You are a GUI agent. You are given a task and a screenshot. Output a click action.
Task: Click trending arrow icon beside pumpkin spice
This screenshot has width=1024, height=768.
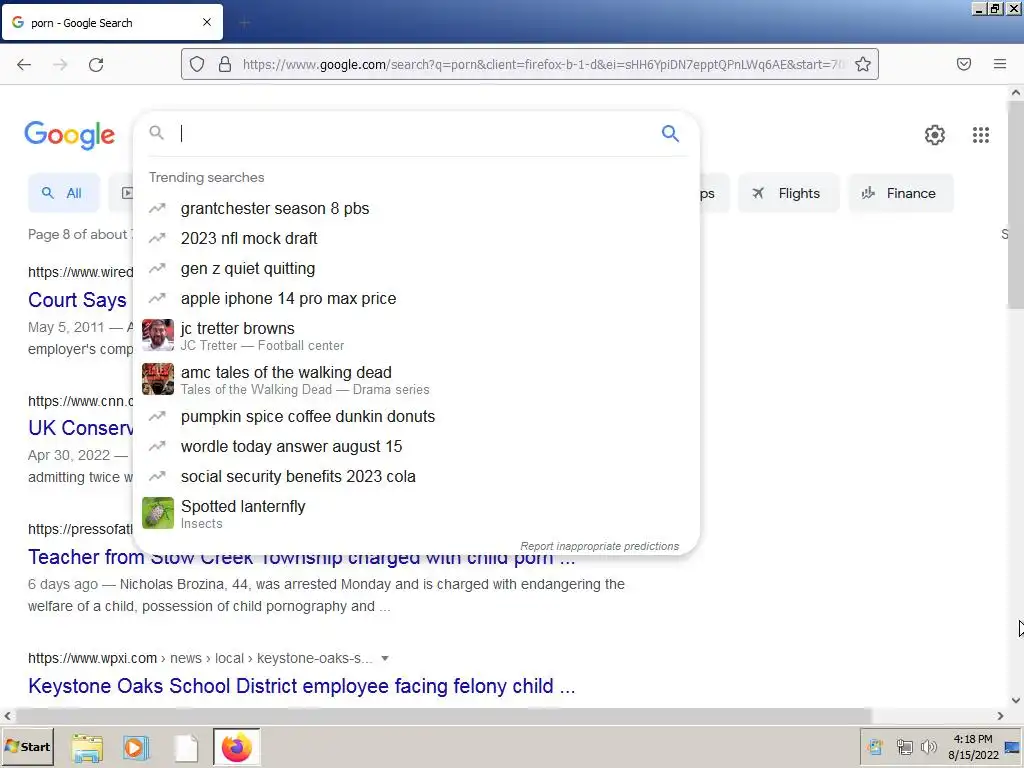pos(157,417)
